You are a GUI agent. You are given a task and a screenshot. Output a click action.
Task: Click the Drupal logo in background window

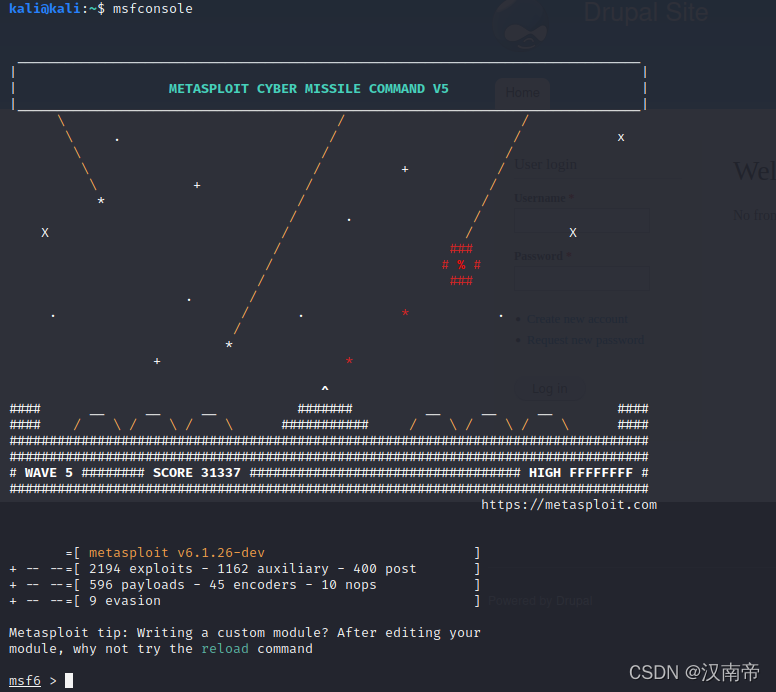[x=521, y=25]
